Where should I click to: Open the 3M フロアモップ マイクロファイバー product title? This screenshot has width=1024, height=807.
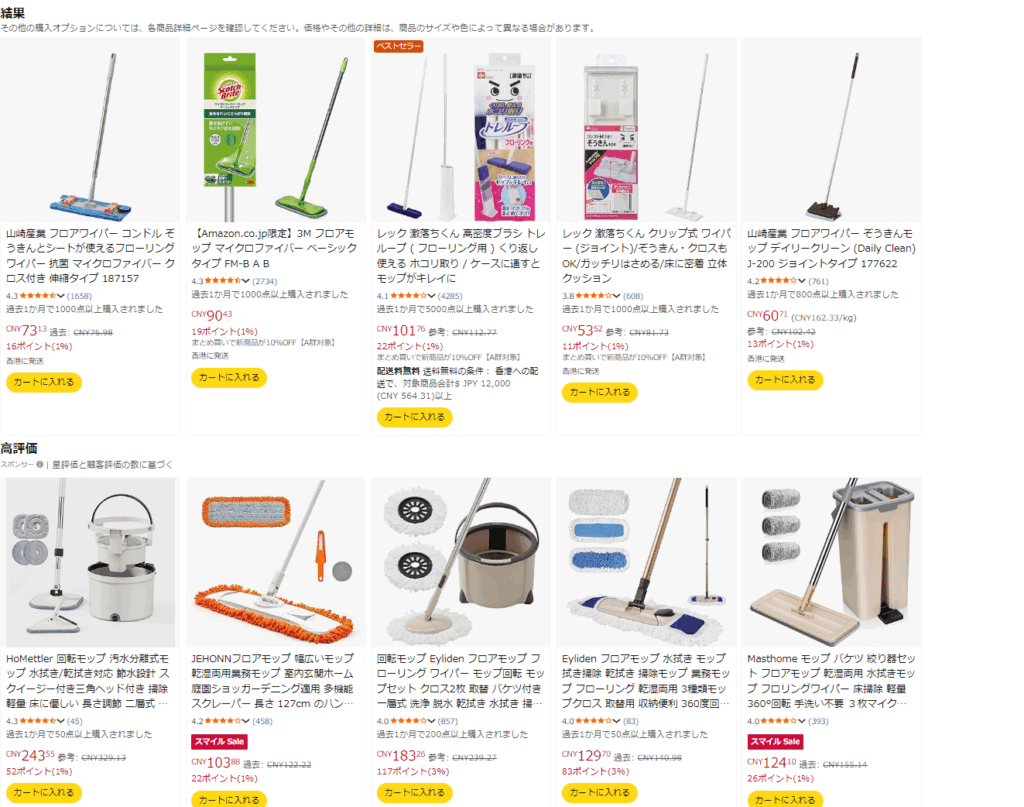pos(274,248)
